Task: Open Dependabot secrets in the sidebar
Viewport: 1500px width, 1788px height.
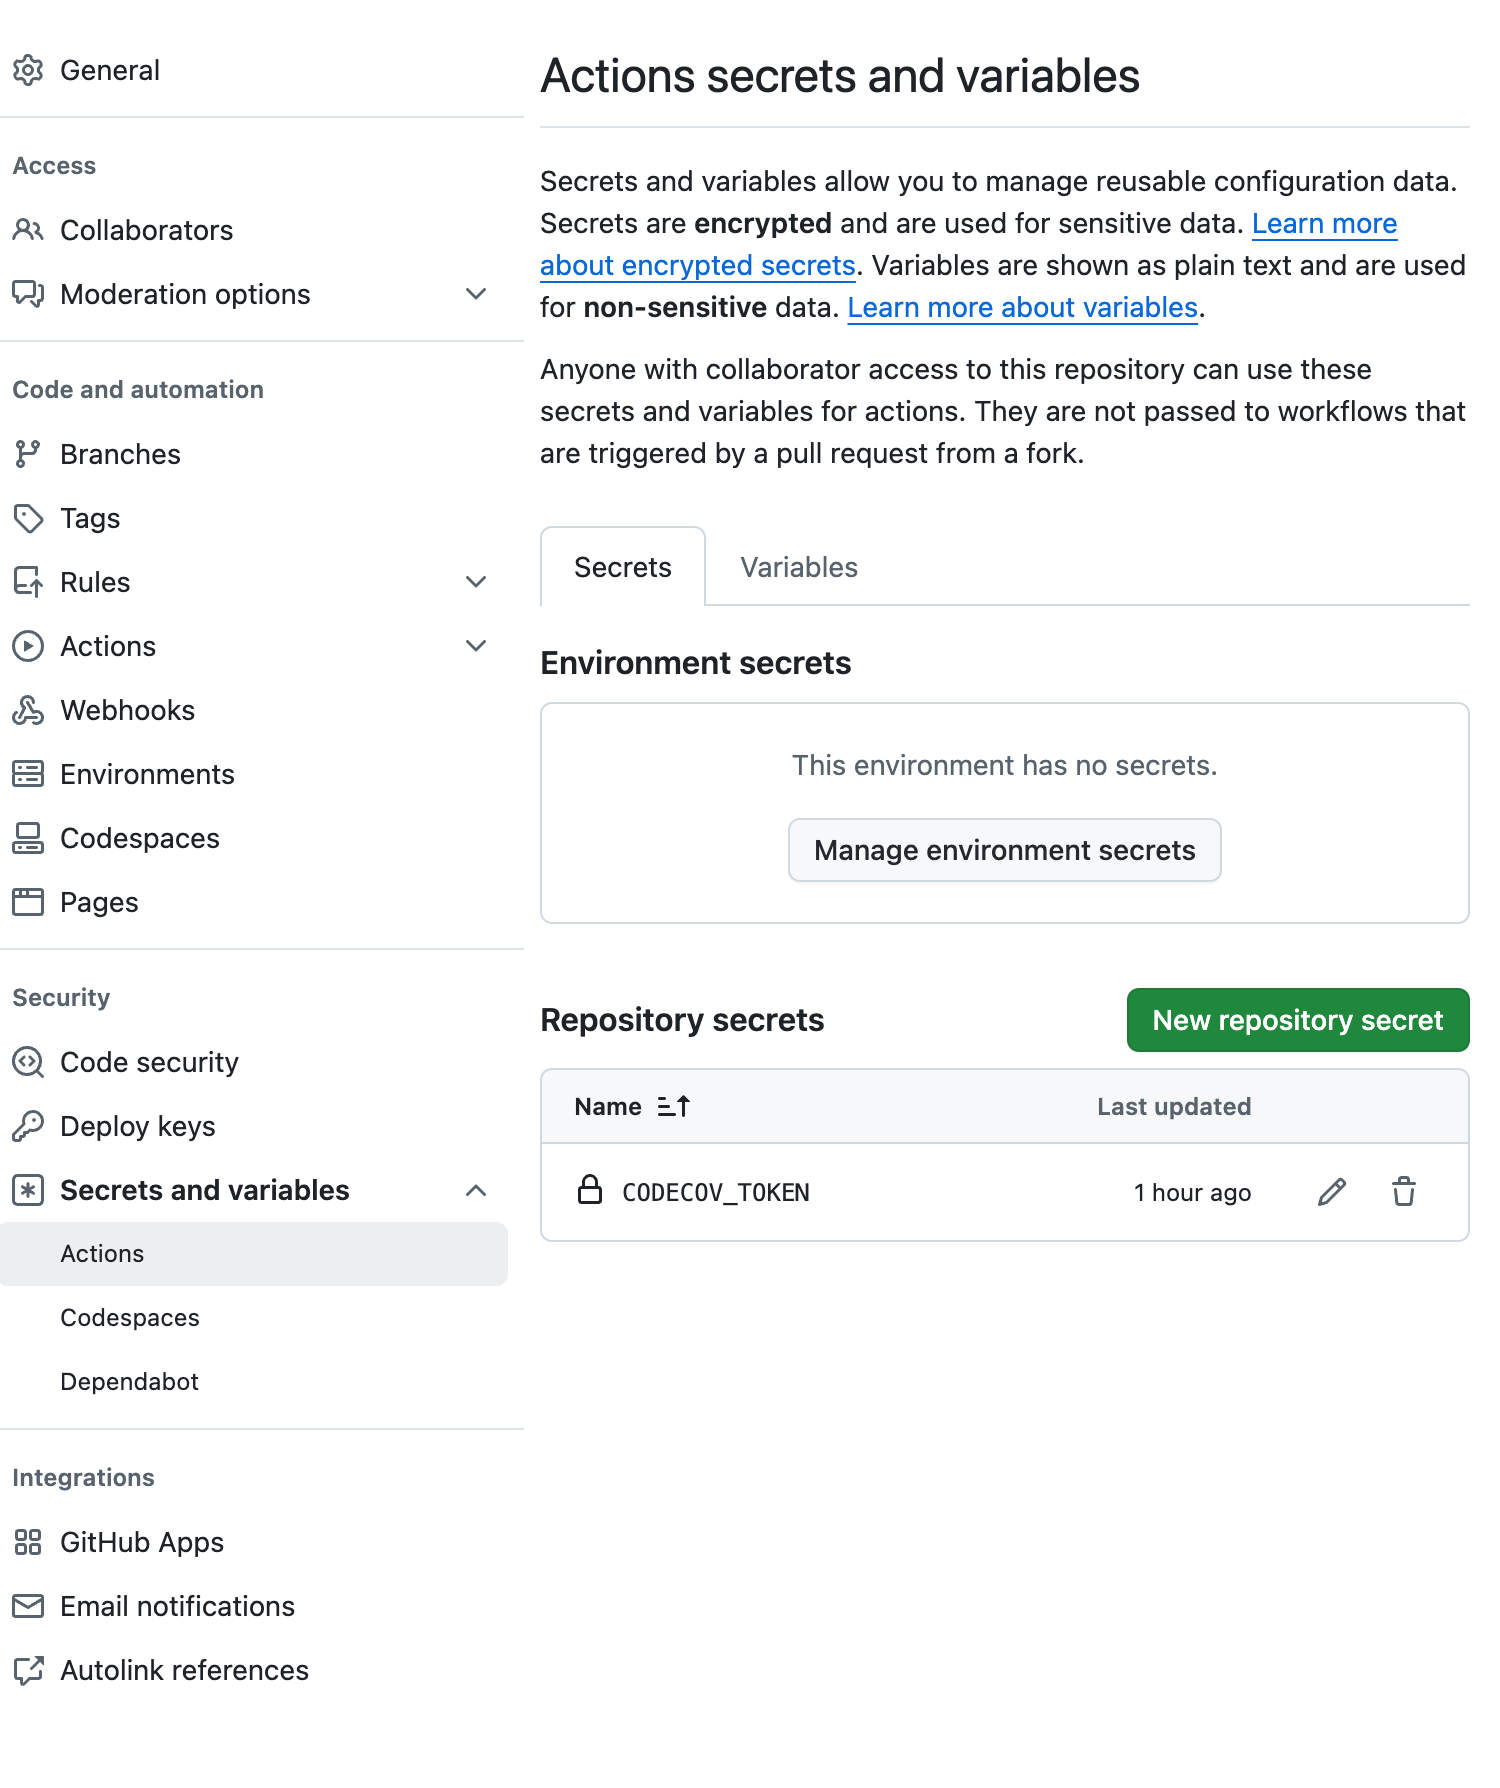Action: [130, 1382]
